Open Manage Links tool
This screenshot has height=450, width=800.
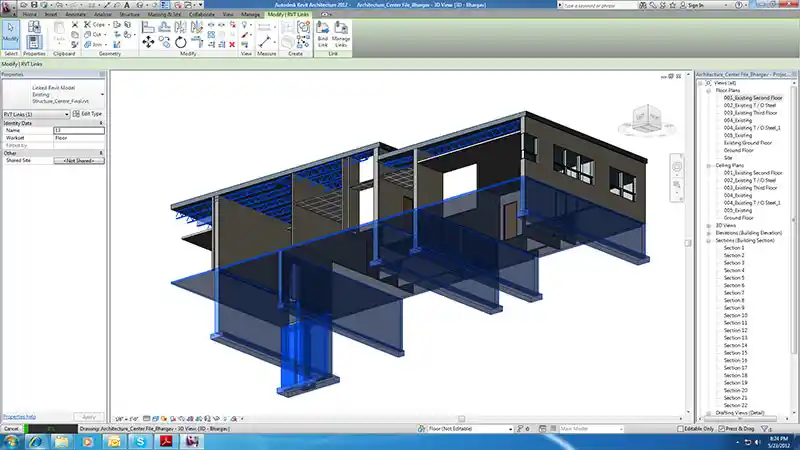tap(340, 34)
